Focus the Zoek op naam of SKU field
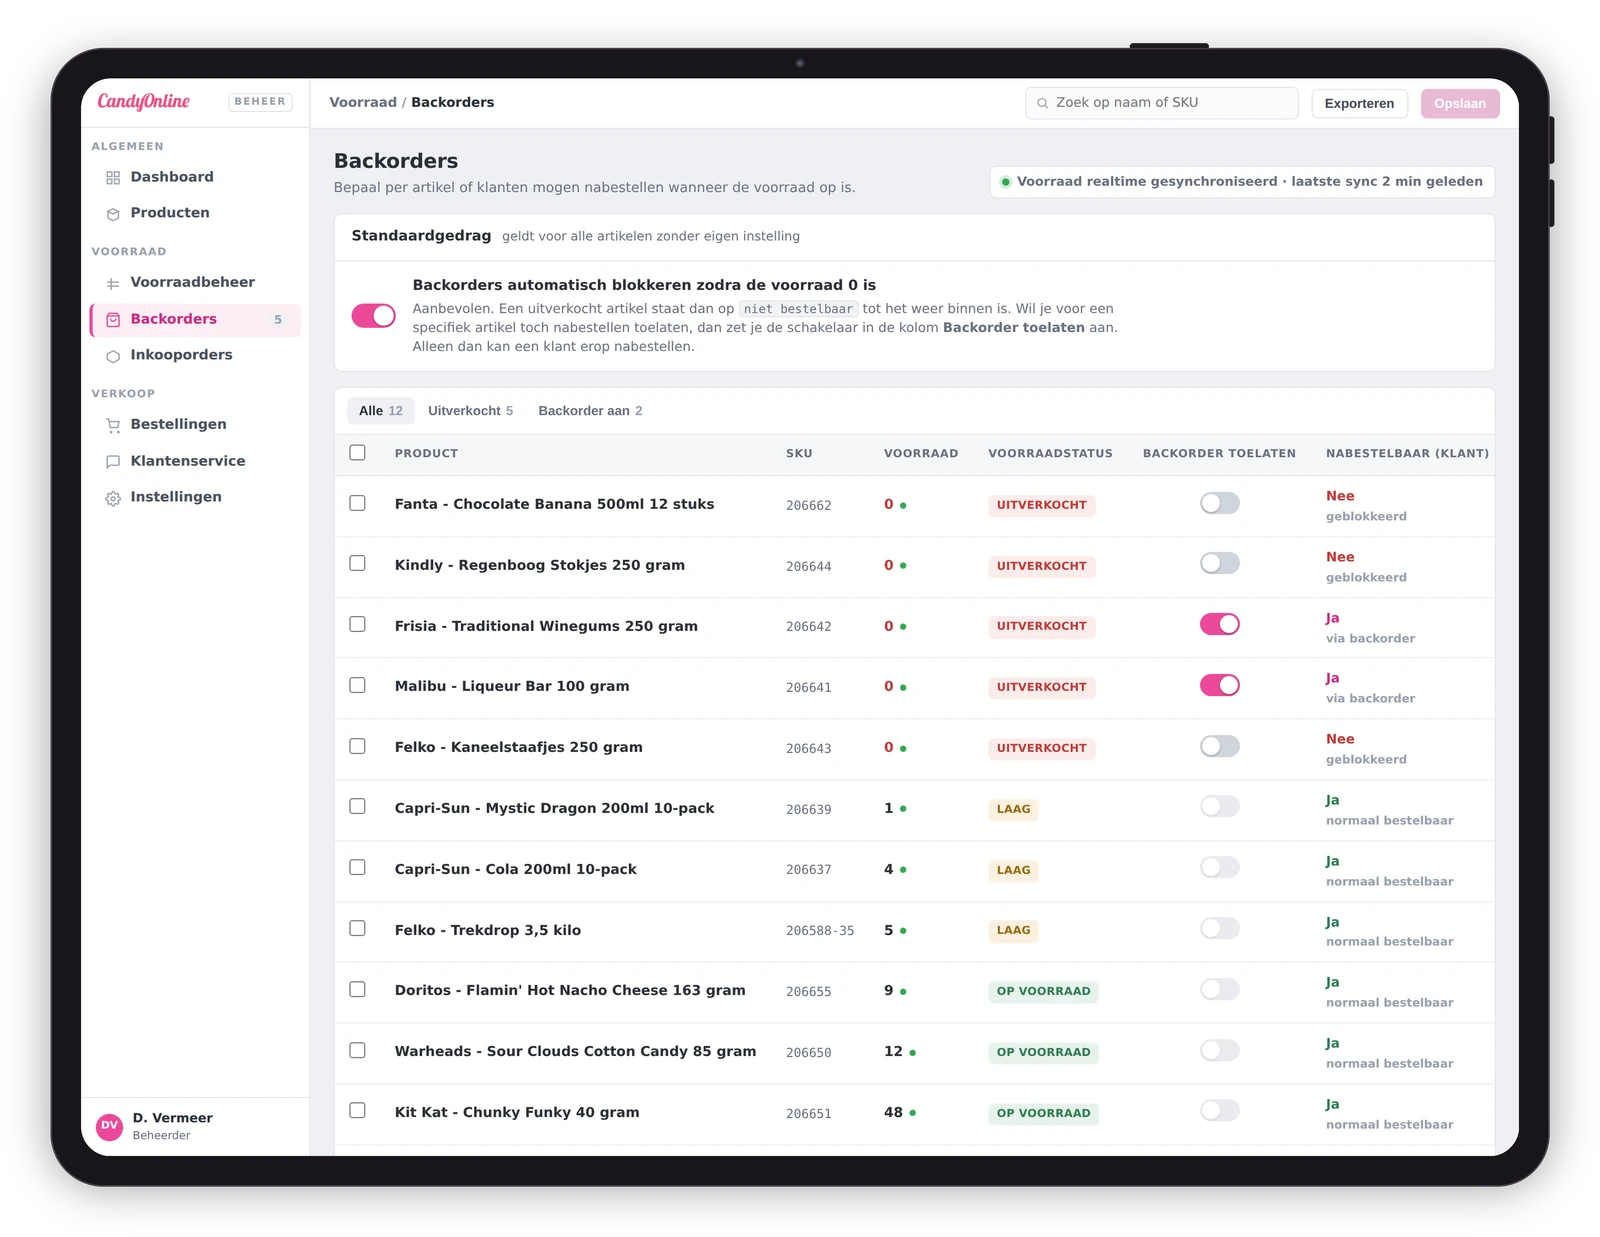 [x=1161, y=103]
